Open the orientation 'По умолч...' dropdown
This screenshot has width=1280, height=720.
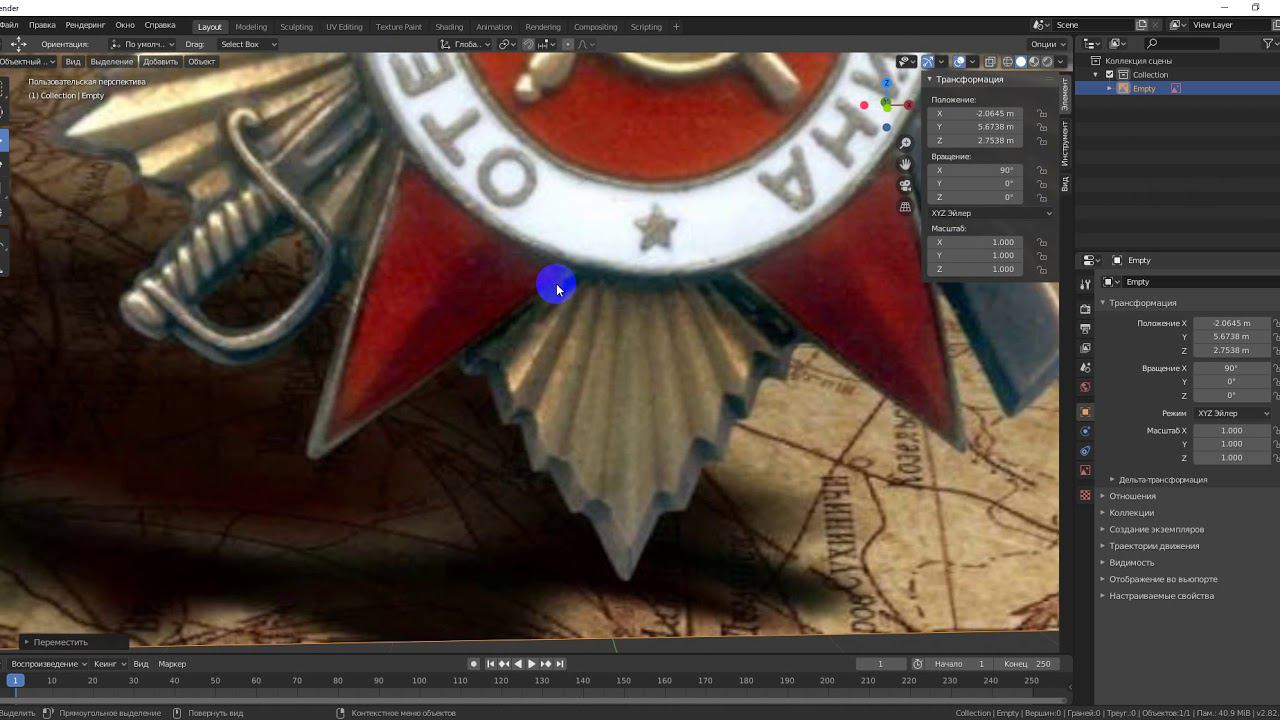(x=143, y=44)
